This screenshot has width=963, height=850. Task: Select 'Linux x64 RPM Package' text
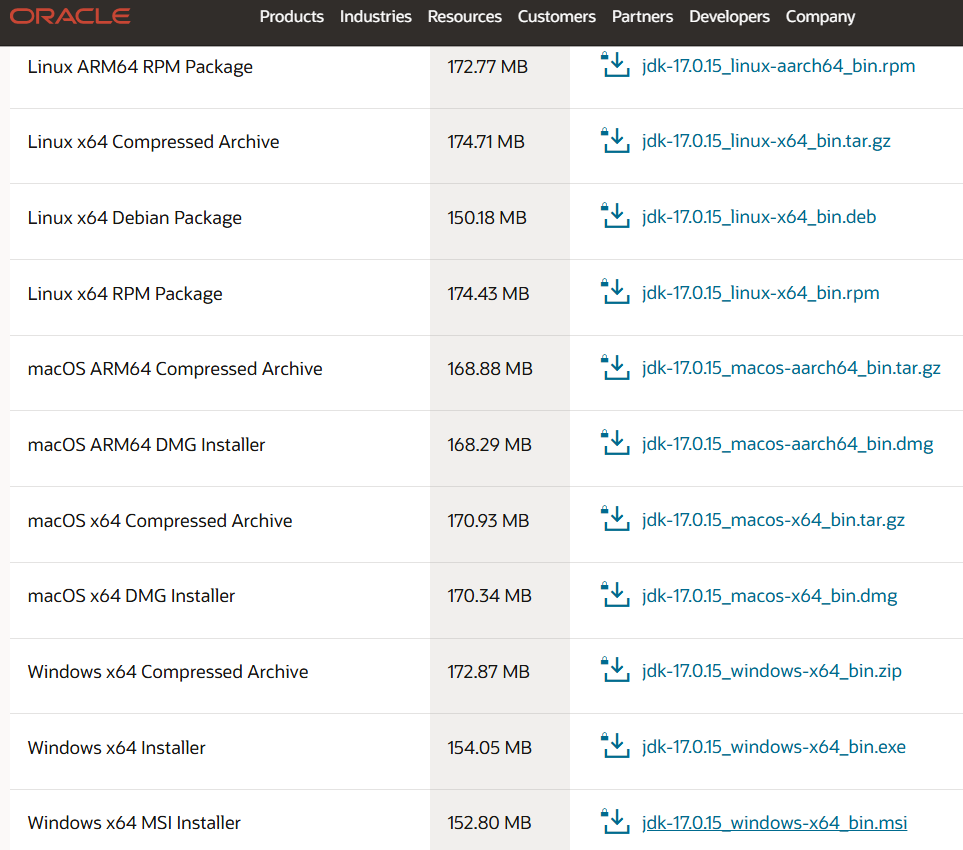click(x=125, y=294)
